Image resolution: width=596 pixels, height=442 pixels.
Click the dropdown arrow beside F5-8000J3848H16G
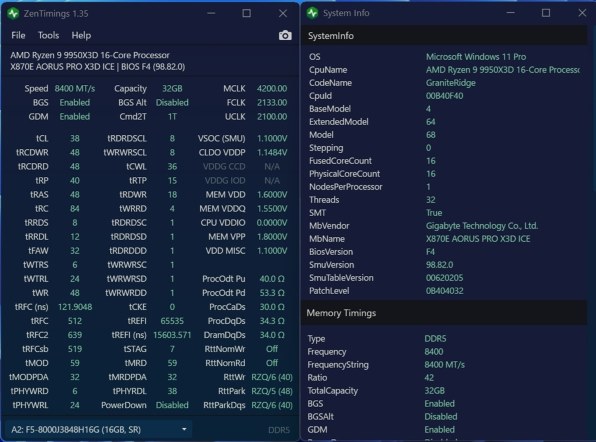tap(184, 429)
